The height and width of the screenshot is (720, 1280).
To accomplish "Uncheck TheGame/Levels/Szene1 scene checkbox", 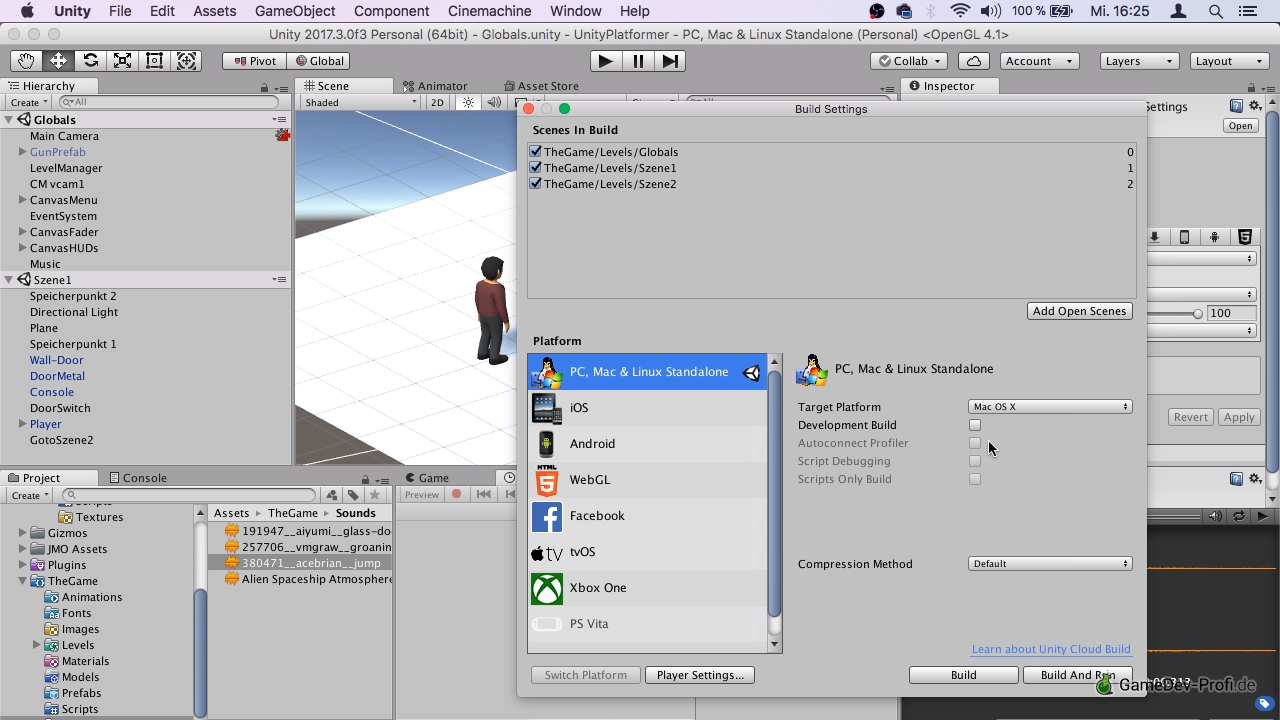I will 535,168.
